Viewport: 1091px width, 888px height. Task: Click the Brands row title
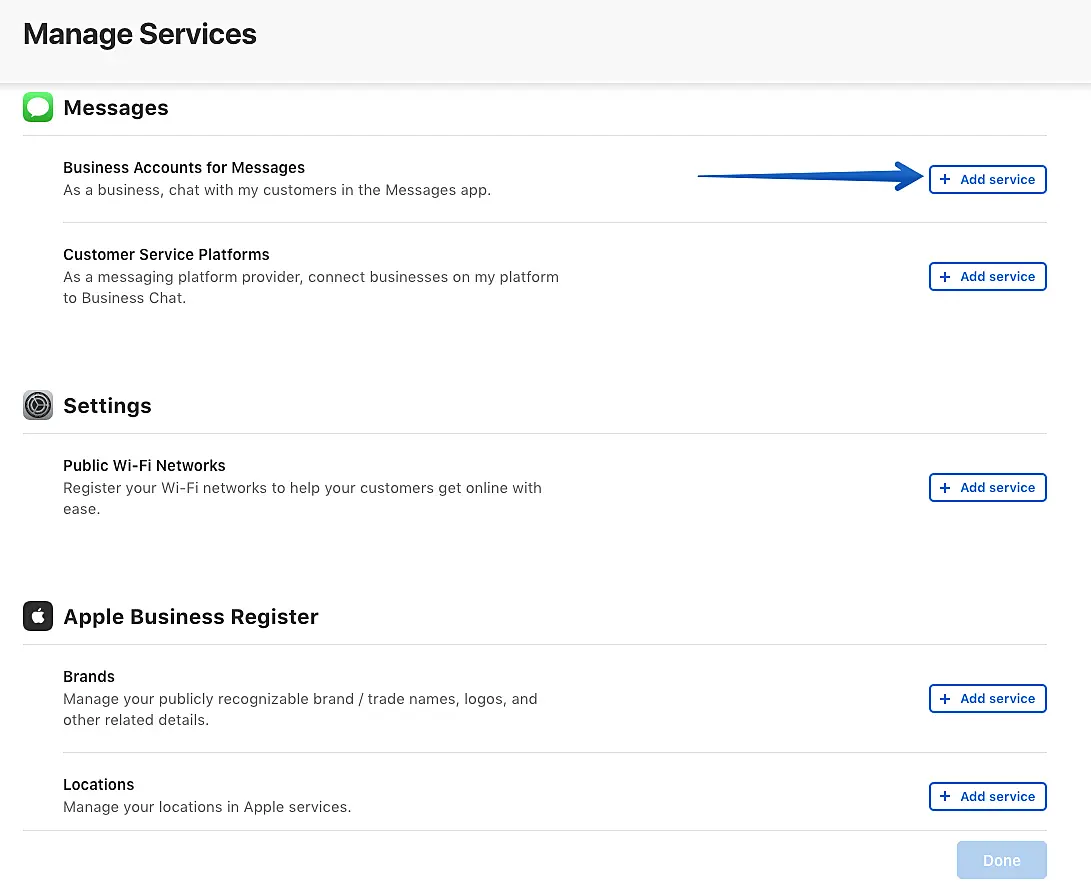coord(89,677)
